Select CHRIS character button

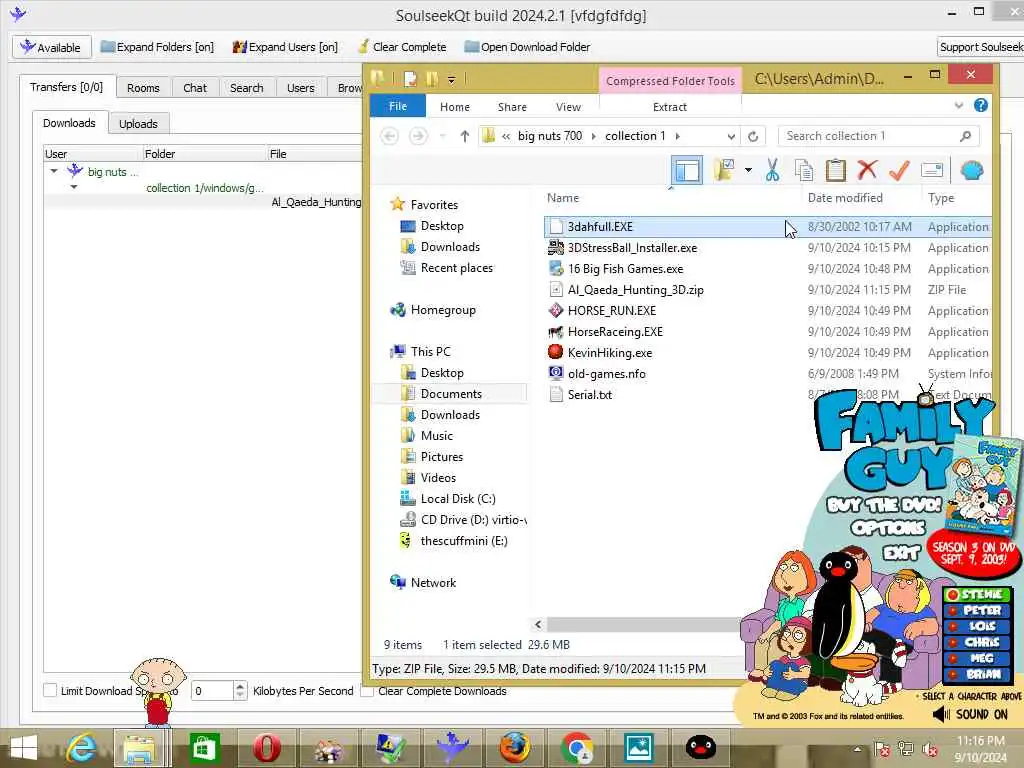[x=978, y=642]
